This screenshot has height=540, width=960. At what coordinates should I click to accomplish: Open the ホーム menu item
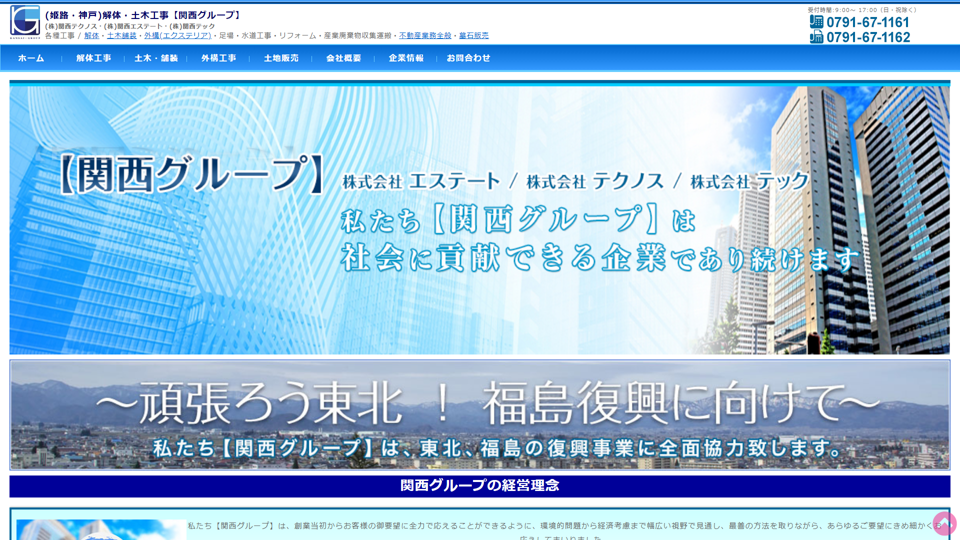click(x=31, y=59)
